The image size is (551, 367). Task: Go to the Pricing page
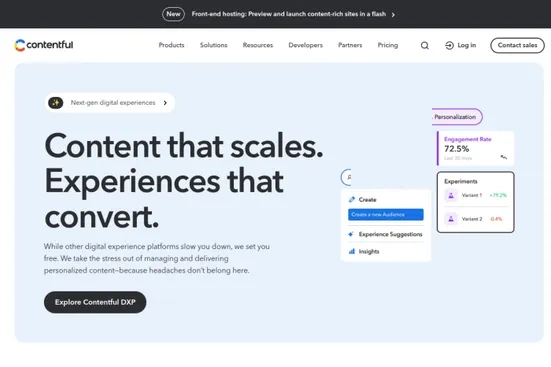click(x=388, y=45)
